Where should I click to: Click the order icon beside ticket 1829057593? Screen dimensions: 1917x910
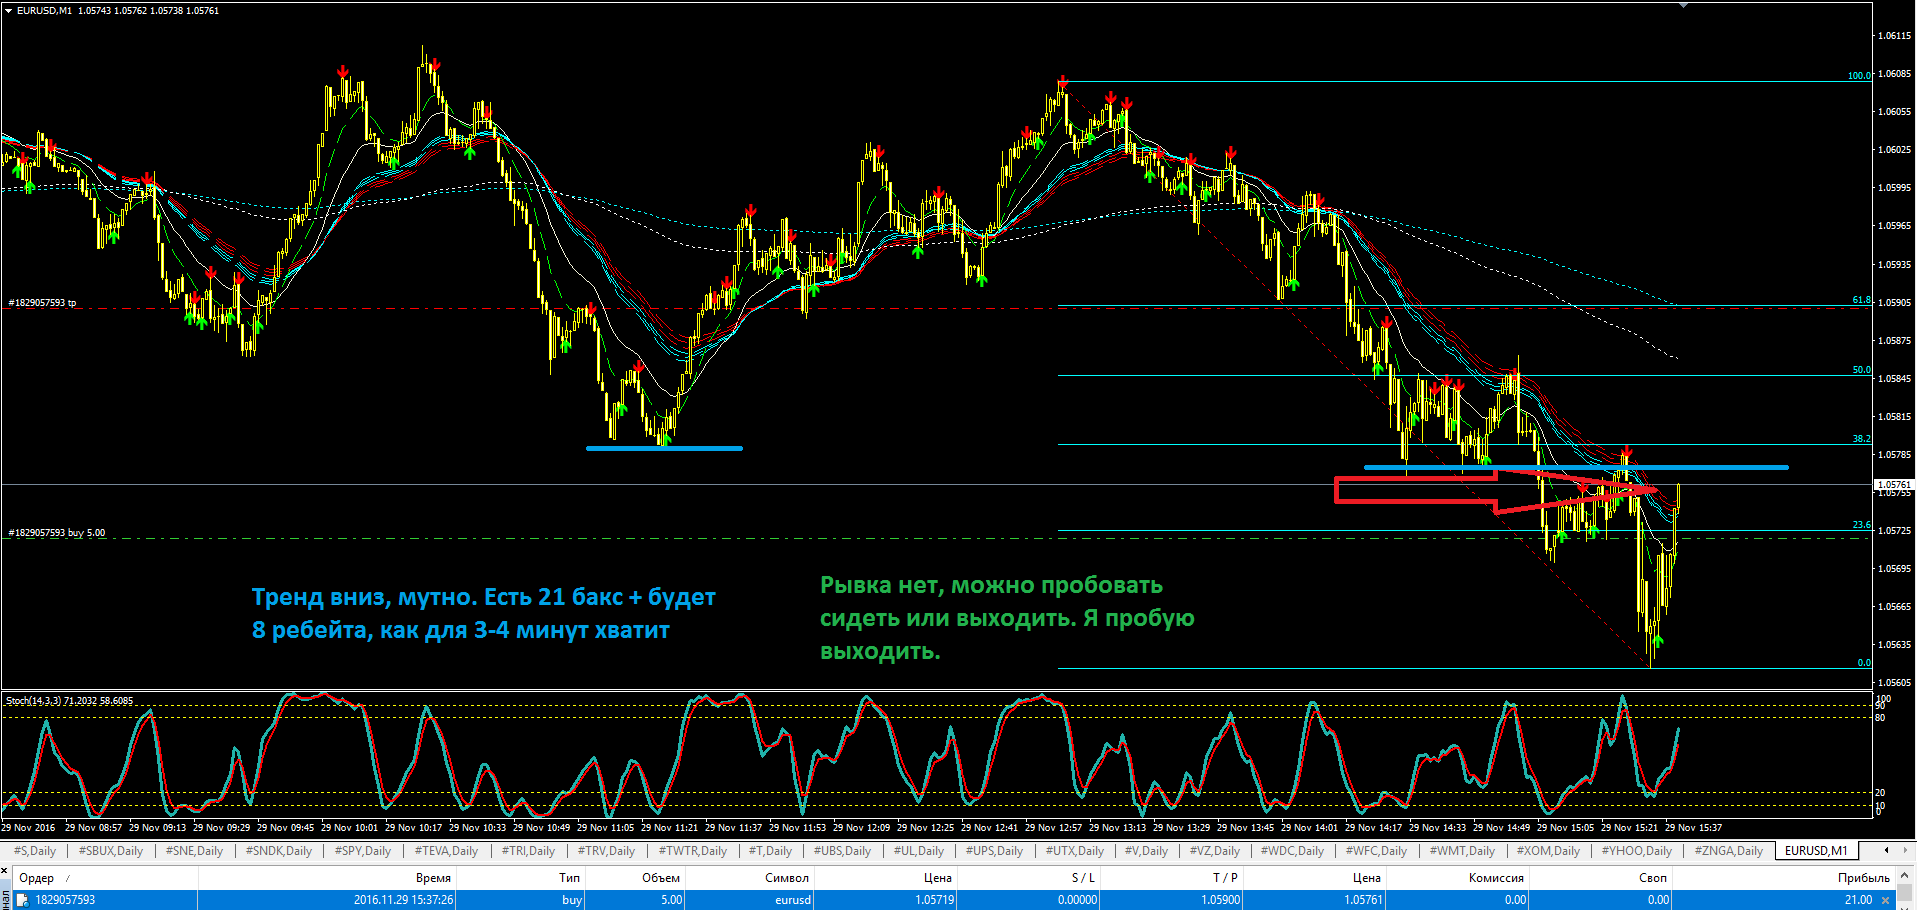click(x=22, y=900)
